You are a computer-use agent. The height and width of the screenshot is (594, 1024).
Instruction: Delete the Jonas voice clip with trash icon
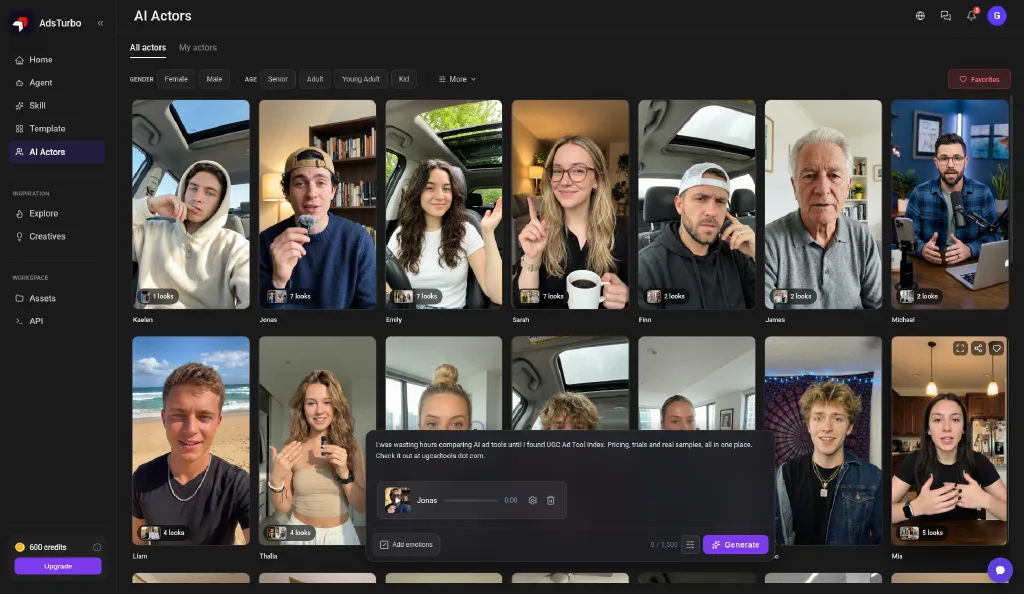pyautogui.click(x=551, y=501)
